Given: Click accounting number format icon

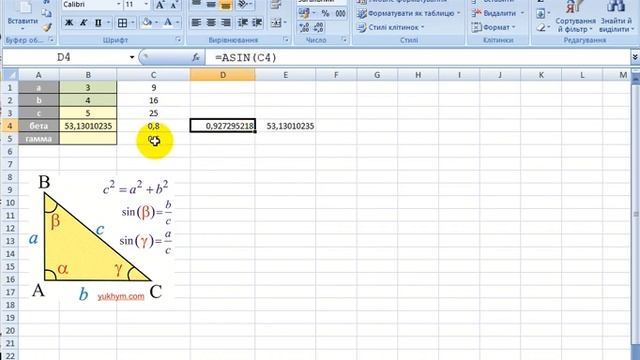Looking at the screenshot, I should (x=304, y=13).
